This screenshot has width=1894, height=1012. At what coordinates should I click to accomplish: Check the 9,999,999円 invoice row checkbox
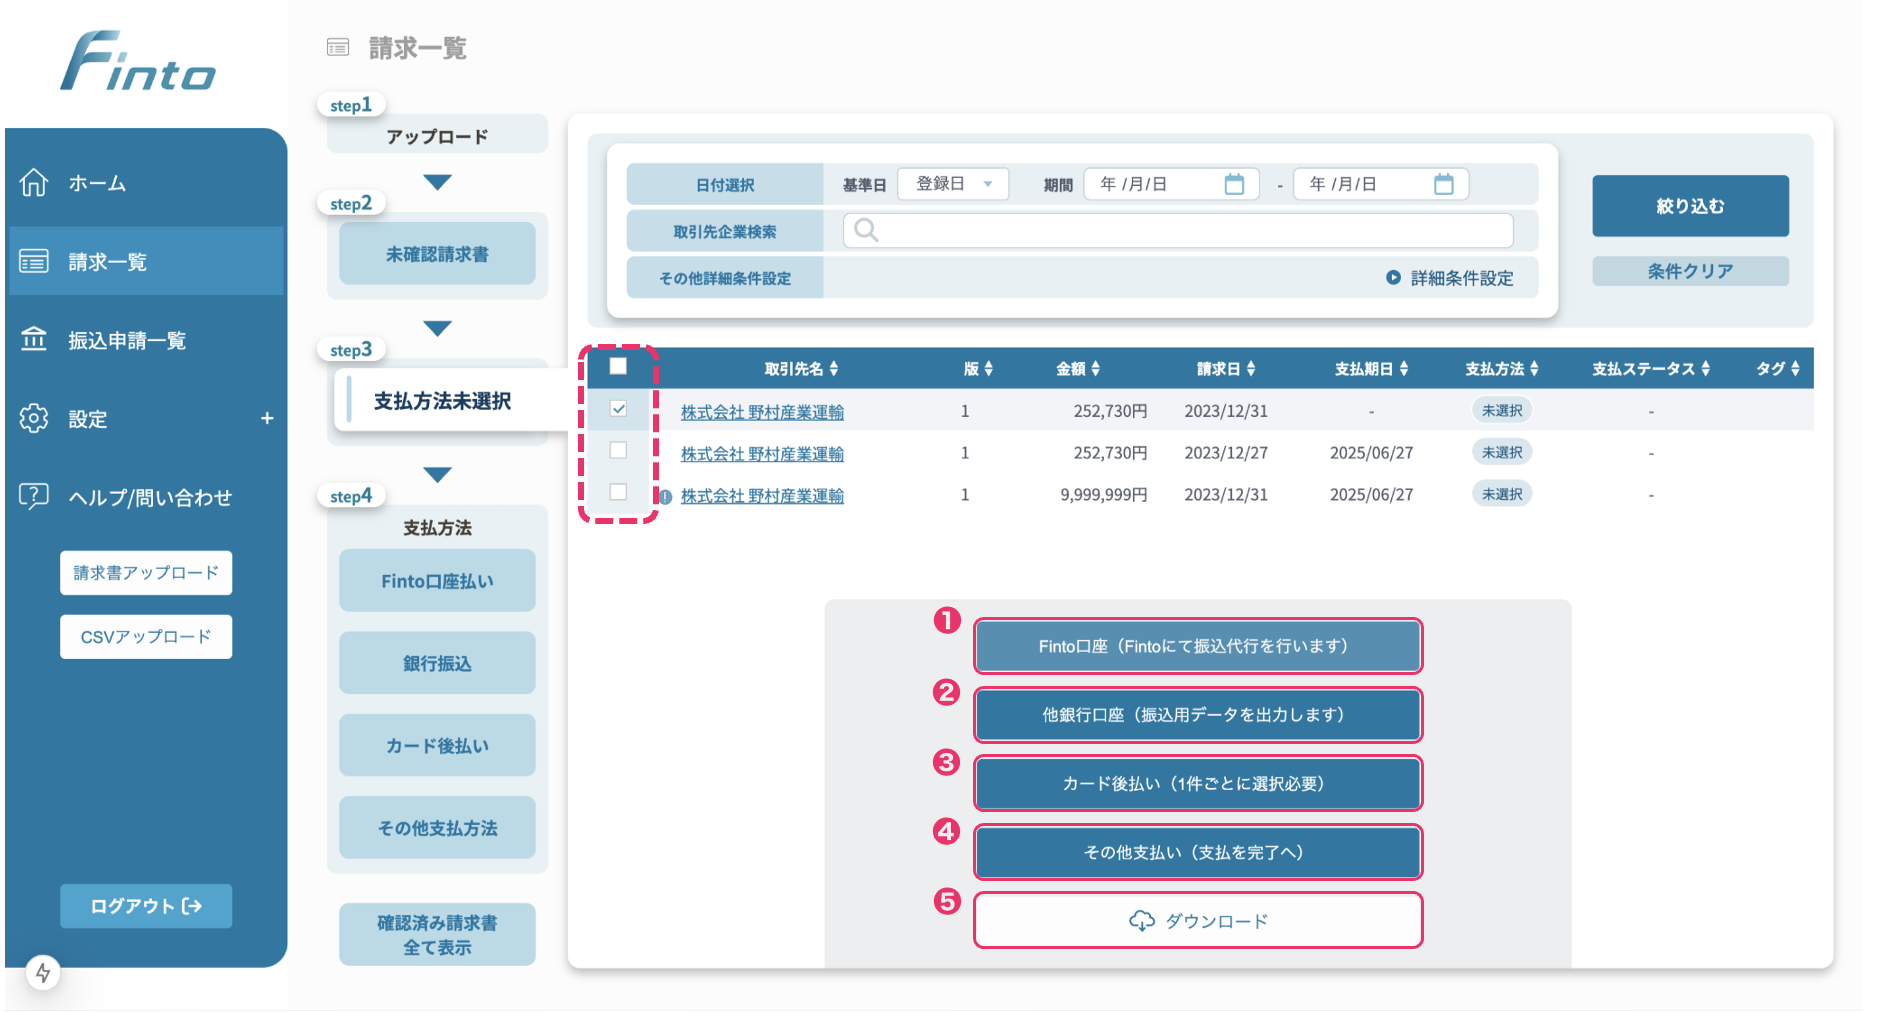point(618,492)
